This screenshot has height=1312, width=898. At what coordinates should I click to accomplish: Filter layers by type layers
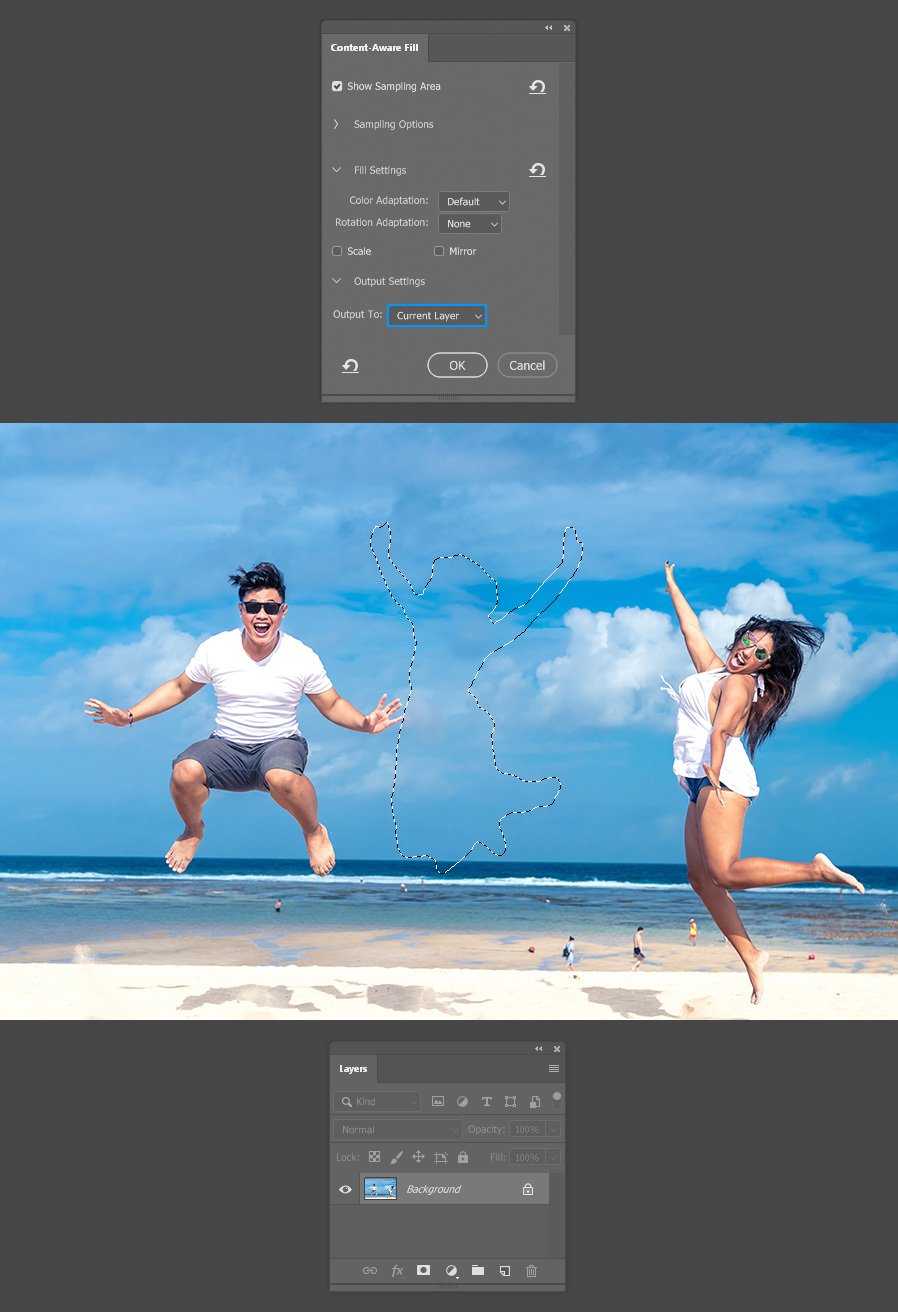[486, 1102]
